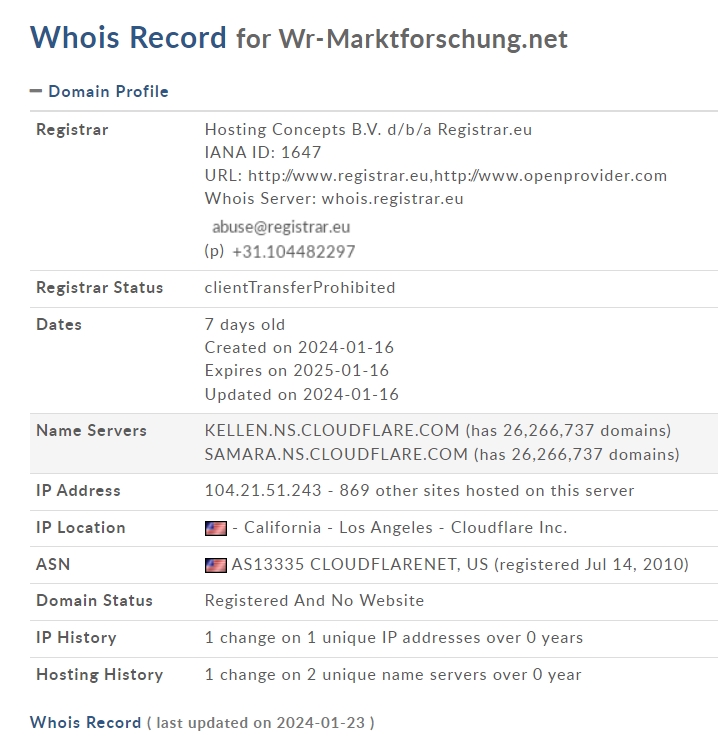Click the '7 days old' text
Image resolution: width=718 pixels, height=739 pixels.
(x=245, y=324)
